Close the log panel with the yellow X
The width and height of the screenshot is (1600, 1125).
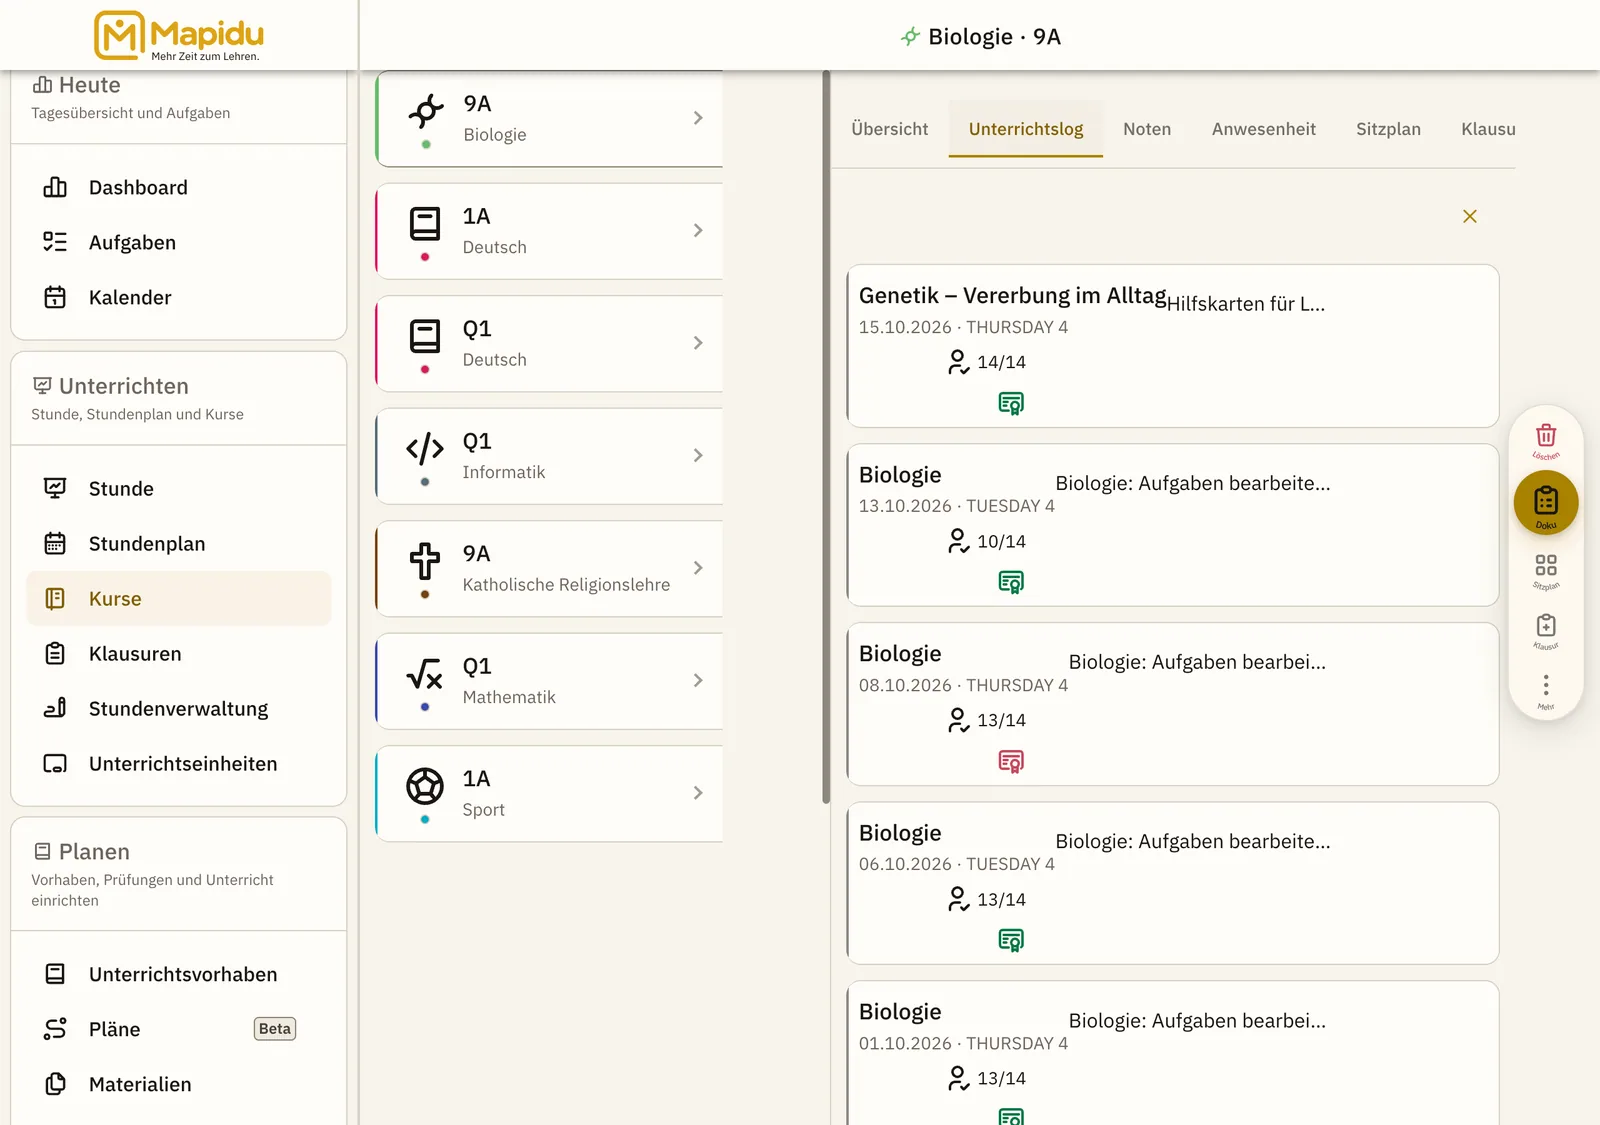tap(1470, 216)
